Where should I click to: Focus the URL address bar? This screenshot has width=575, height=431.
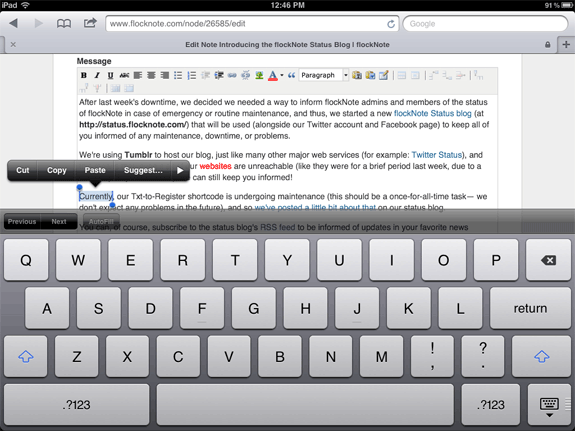tap(252, 24)
